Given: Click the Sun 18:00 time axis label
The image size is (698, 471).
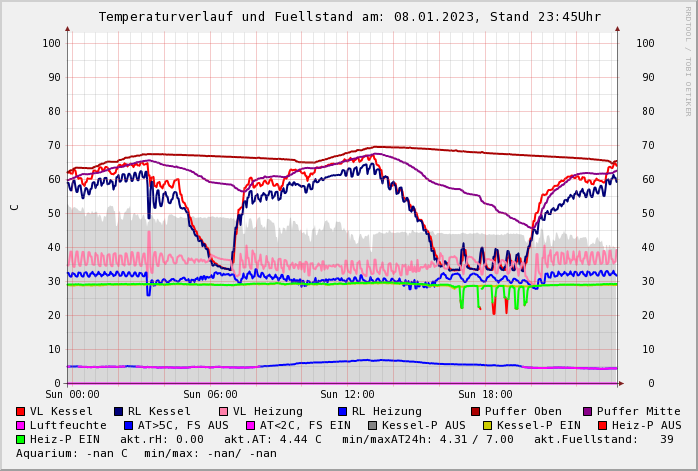Looking at the screenshot, I should tap(485, 394).
